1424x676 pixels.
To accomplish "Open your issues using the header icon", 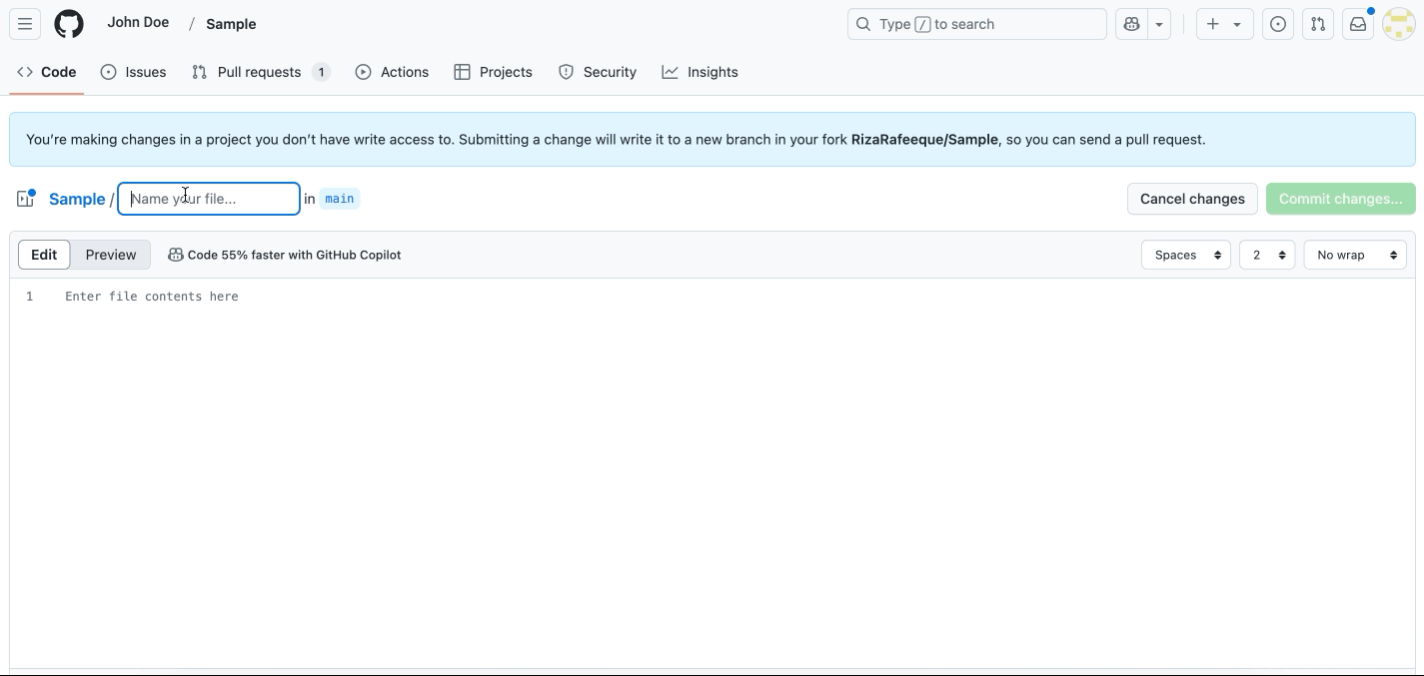I will [x=1278, y=24].
